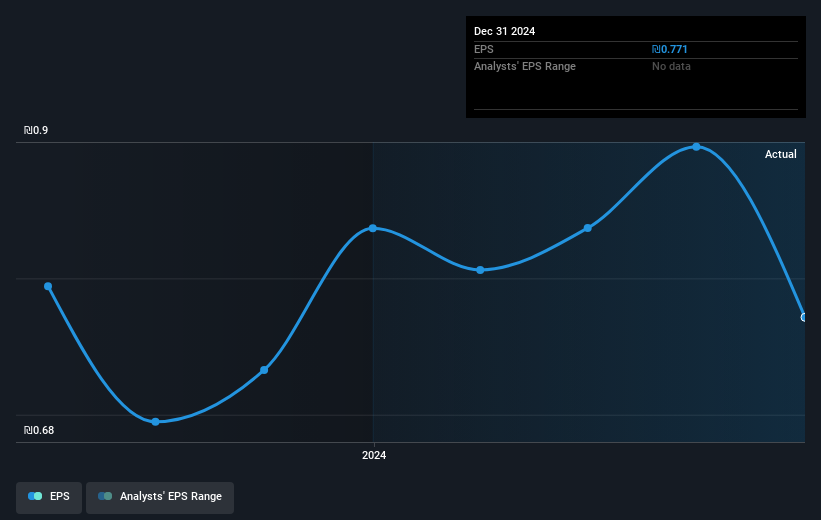Click the Dec 31 2024 tooltip date

[504, 31]
